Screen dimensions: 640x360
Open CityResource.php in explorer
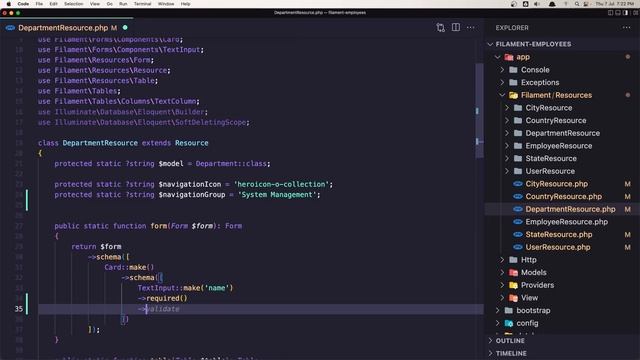pyautogui.click(x=556, y=184)
